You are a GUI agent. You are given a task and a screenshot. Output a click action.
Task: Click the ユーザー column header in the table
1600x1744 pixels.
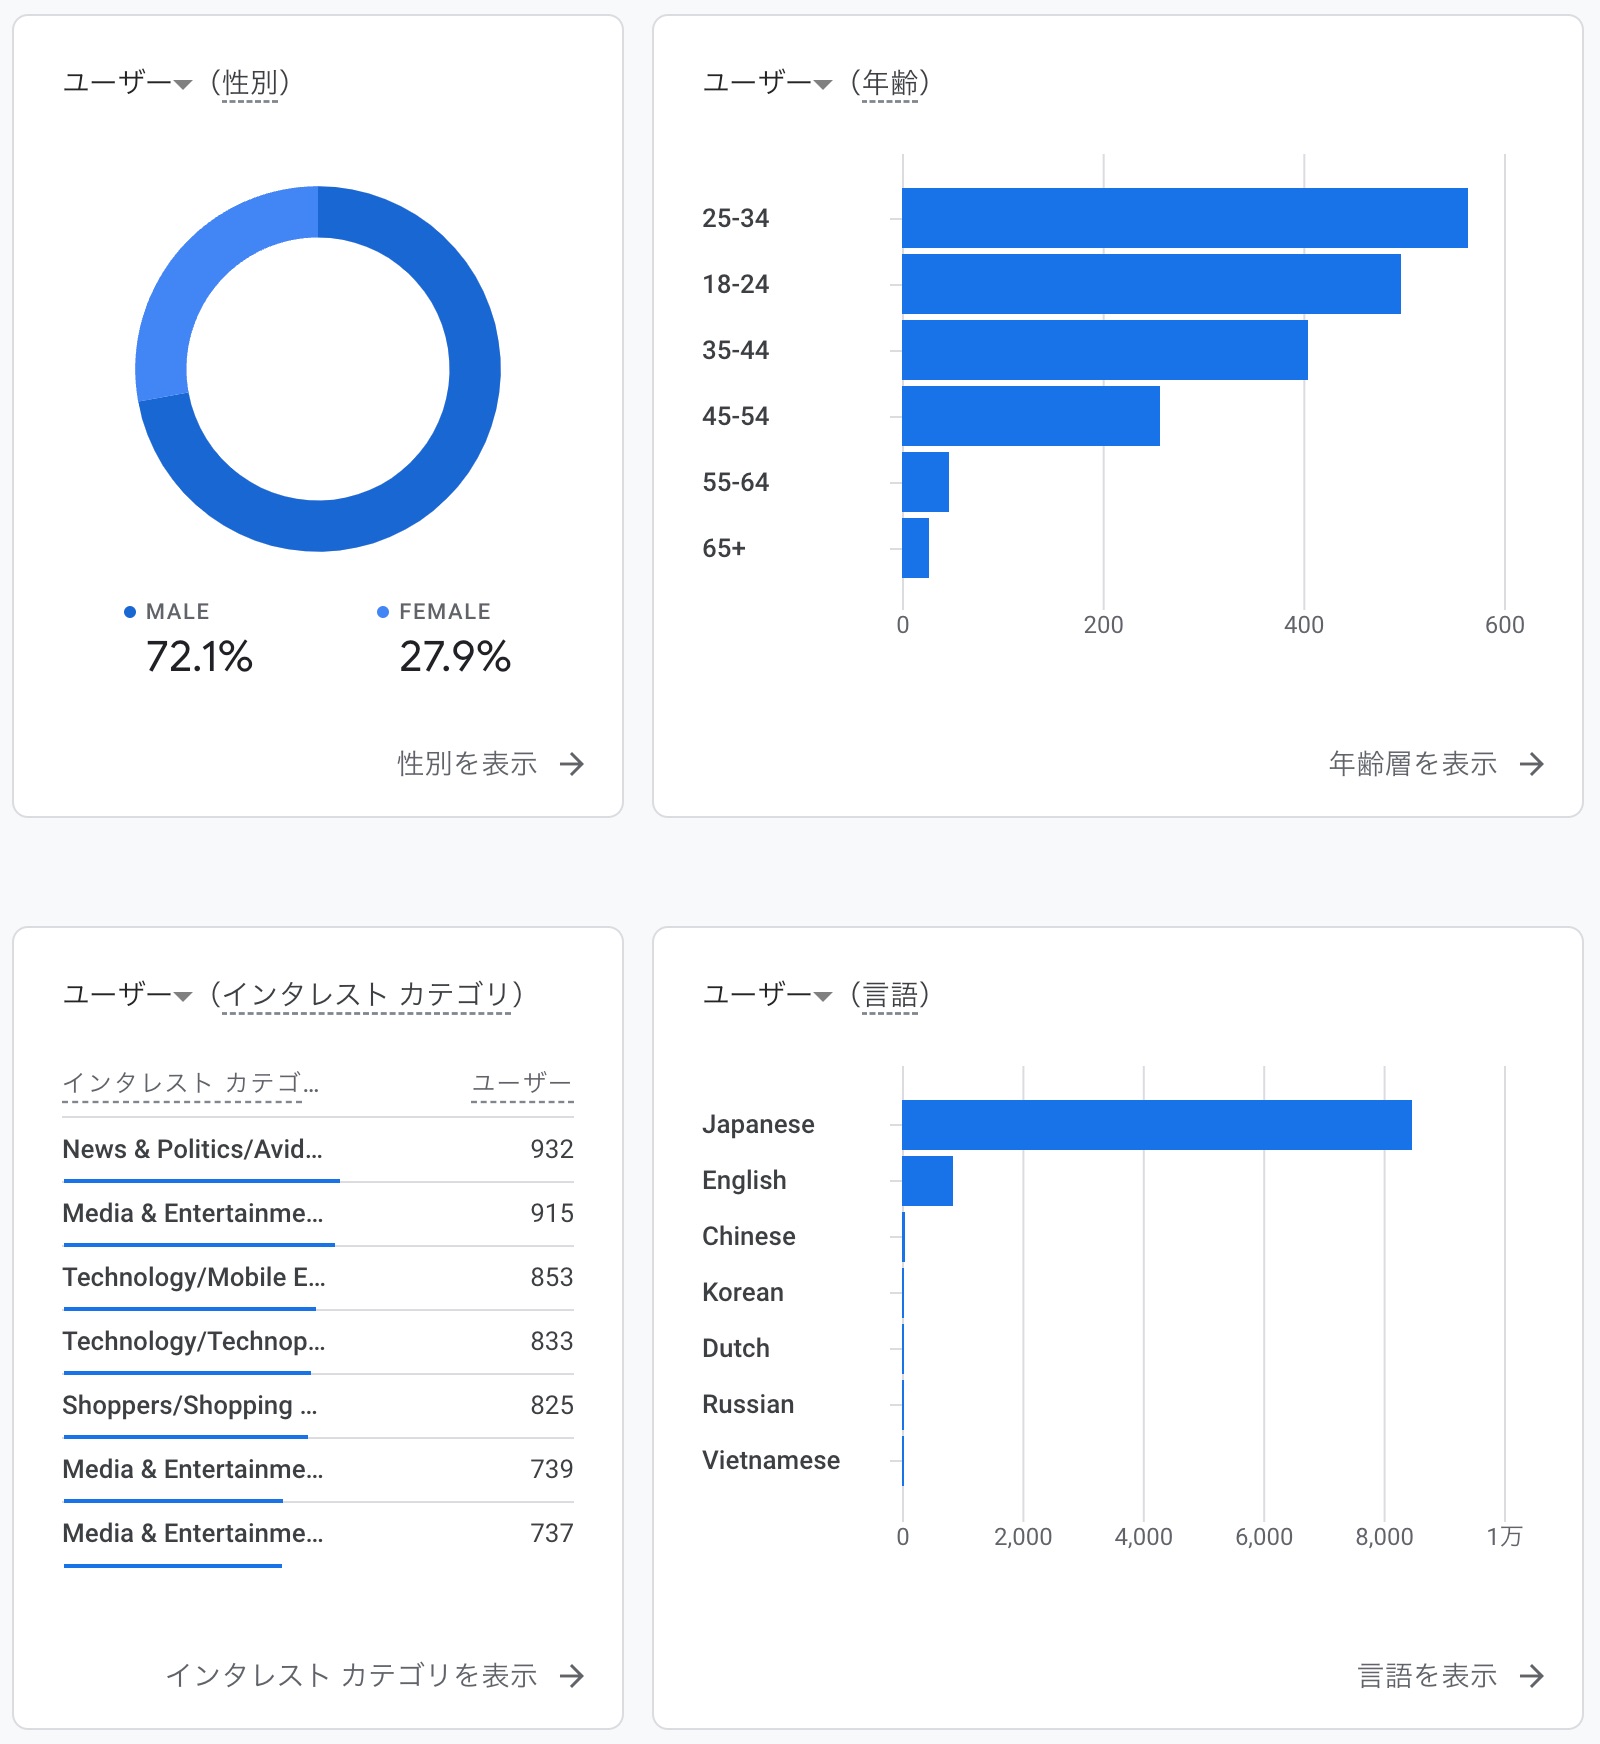[x=522, y=1083]
